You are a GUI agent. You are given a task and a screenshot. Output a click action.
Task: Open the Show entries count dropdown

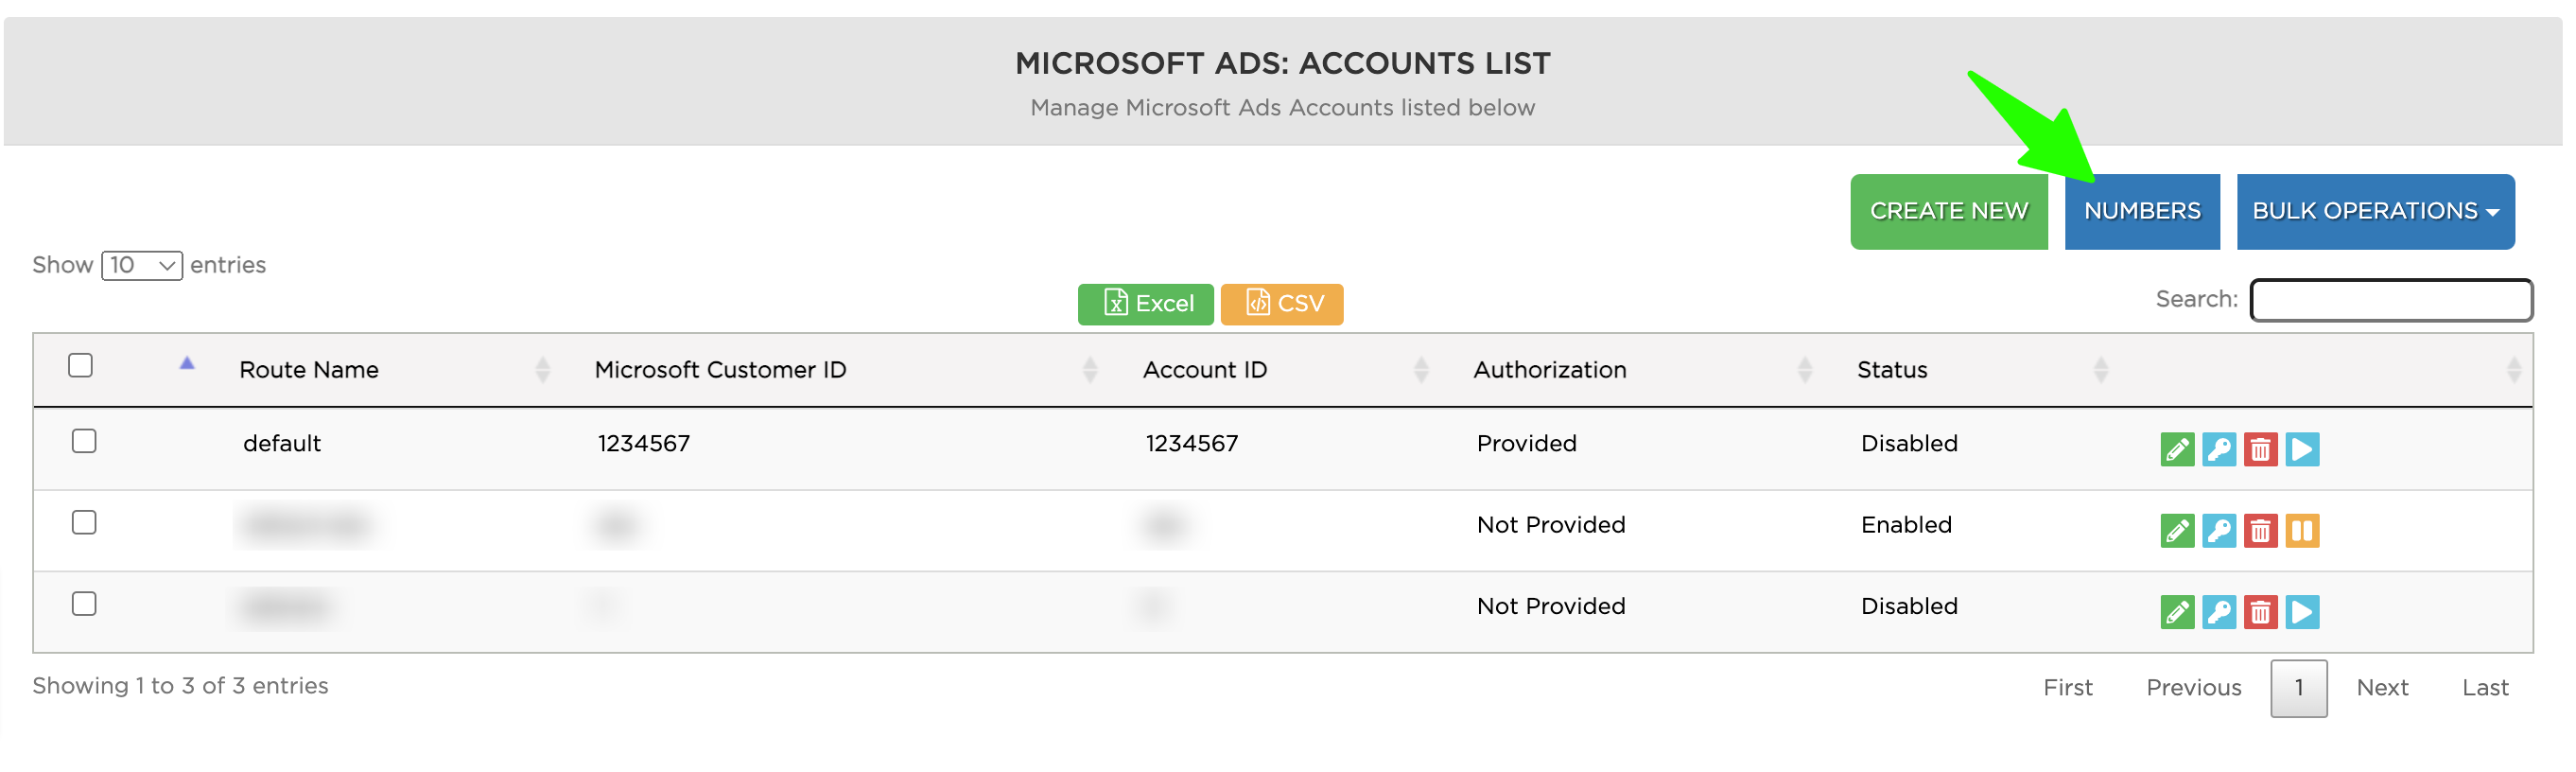141,265
